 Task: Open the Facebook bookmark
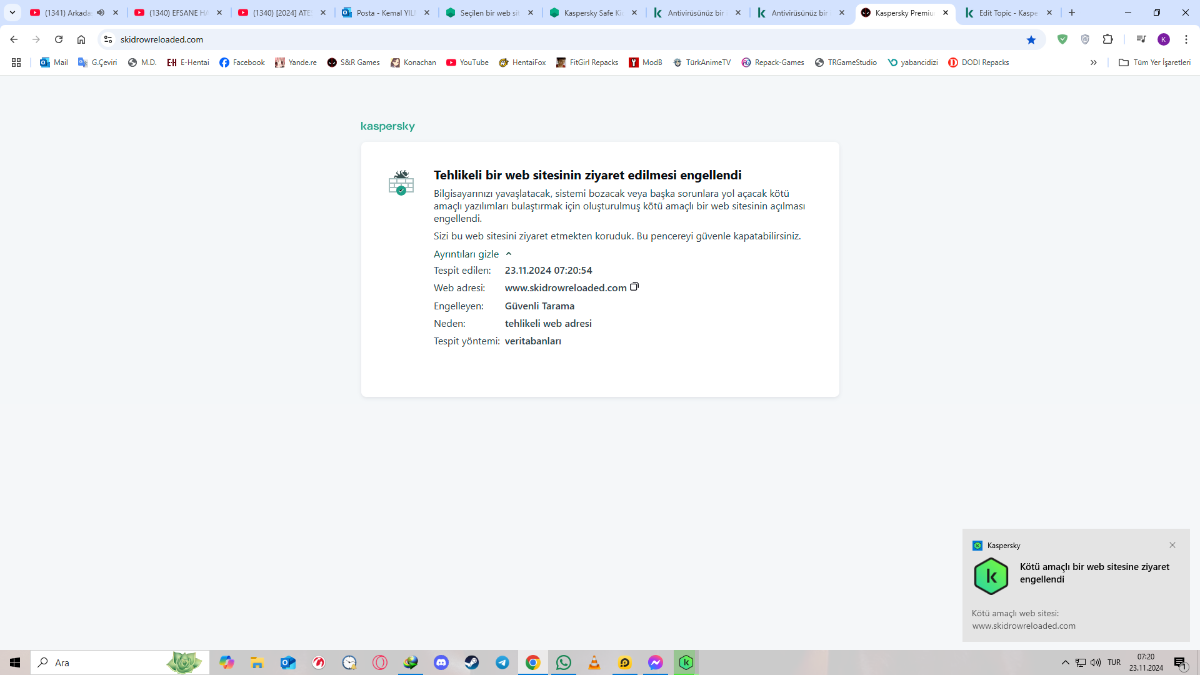(242, 62)
